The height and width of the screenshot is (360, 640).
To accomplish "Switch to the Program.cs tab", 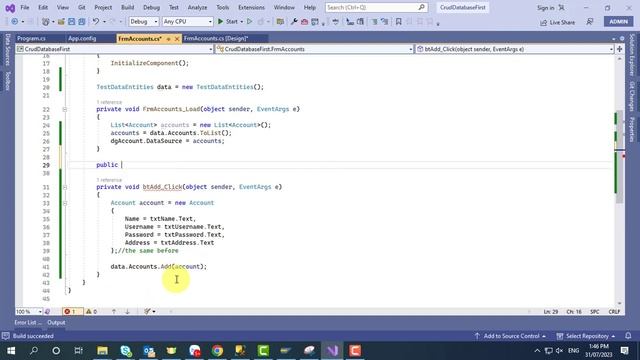I will pos(31,38).
